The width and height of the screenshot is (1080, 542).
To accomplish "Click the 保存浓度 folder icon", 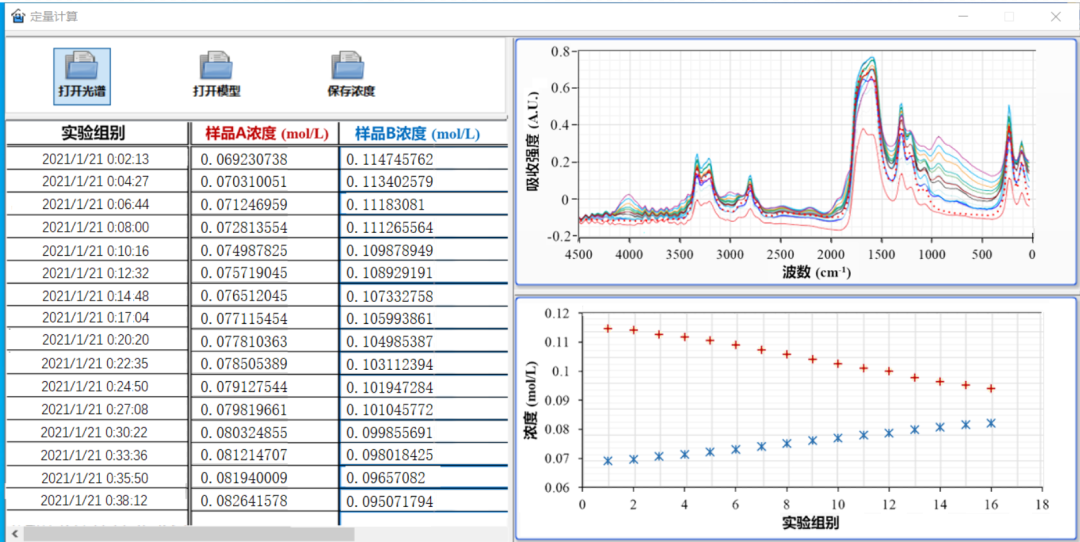I will point(349,66).
